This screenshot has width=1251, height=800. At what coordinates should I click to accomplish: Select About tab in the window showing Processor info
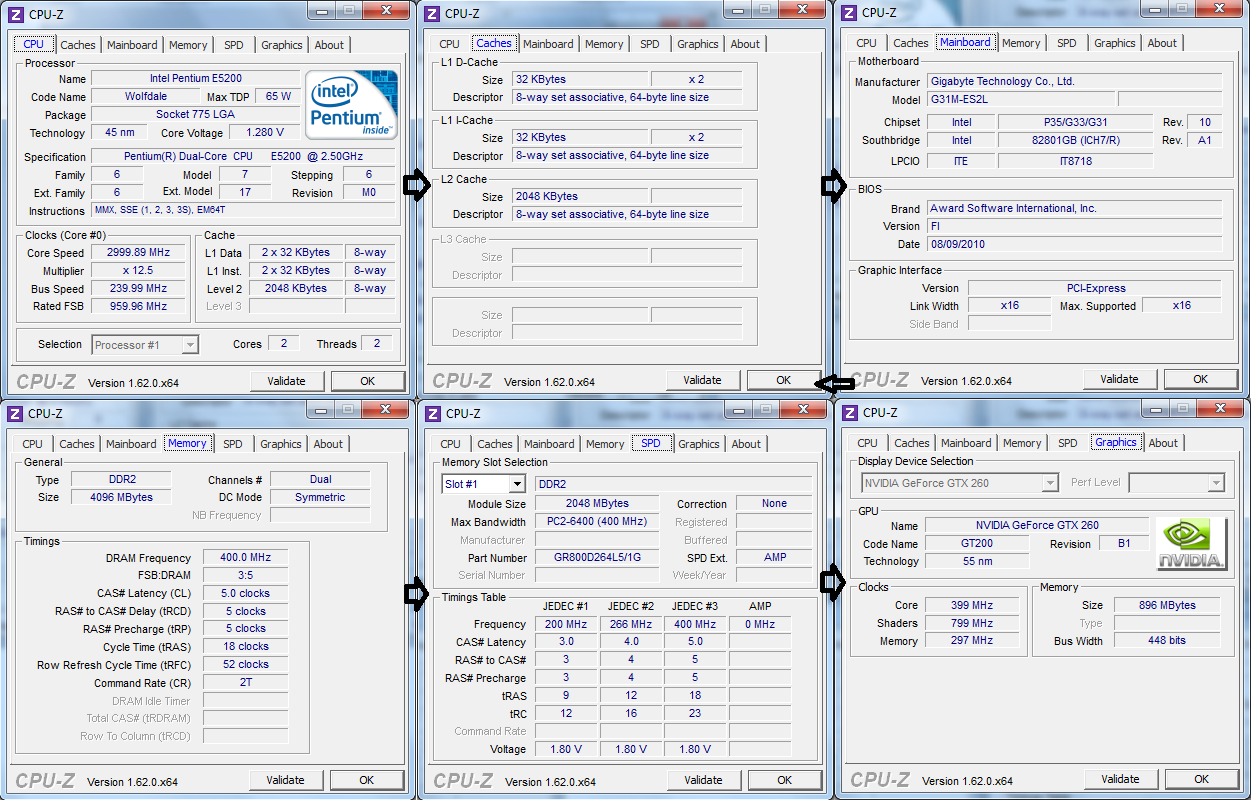tap(329, 45)
